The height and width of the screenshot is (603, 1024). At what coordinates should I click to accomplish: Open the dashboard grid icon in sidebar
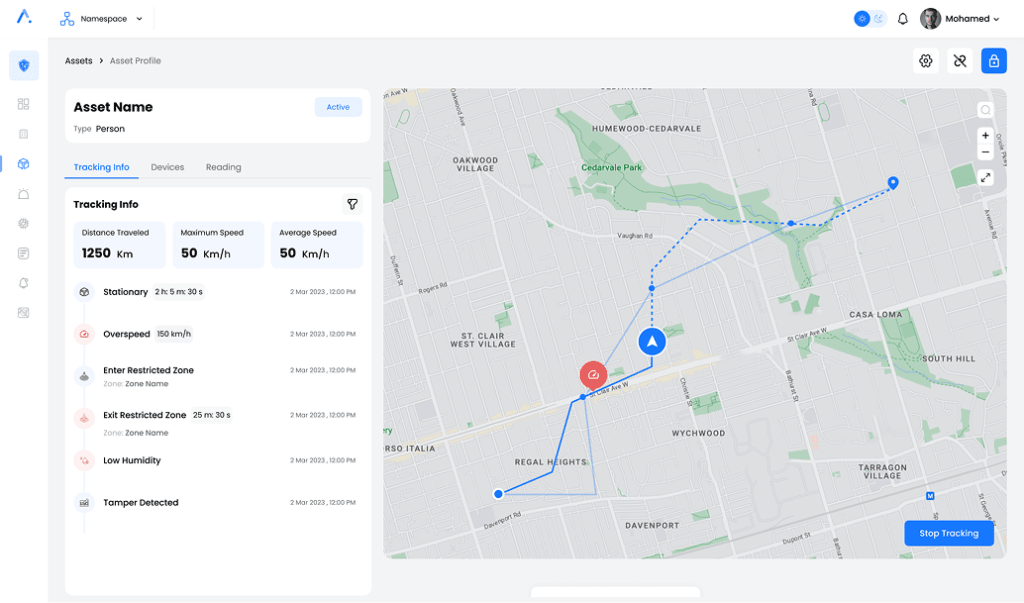pos(24,104)
